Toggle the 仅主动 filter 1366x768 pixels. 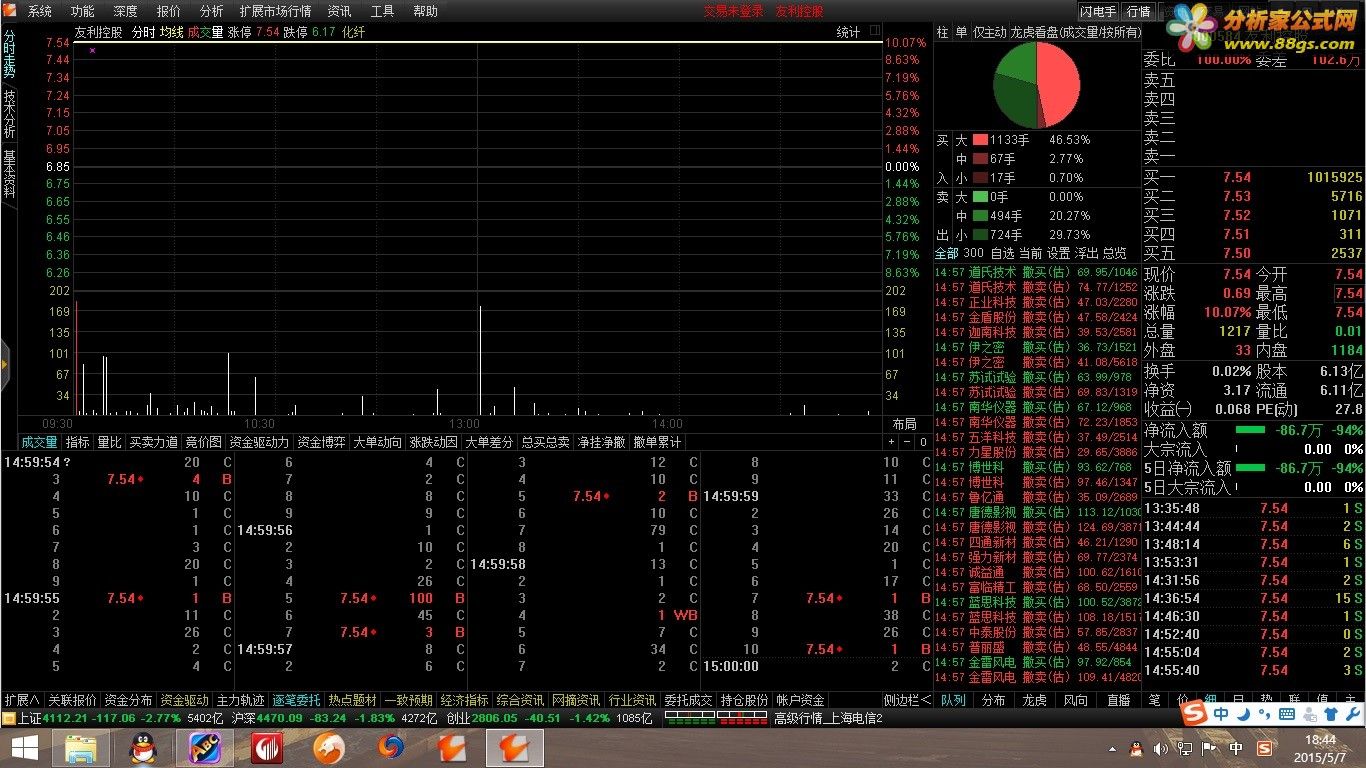coord(989,32)
